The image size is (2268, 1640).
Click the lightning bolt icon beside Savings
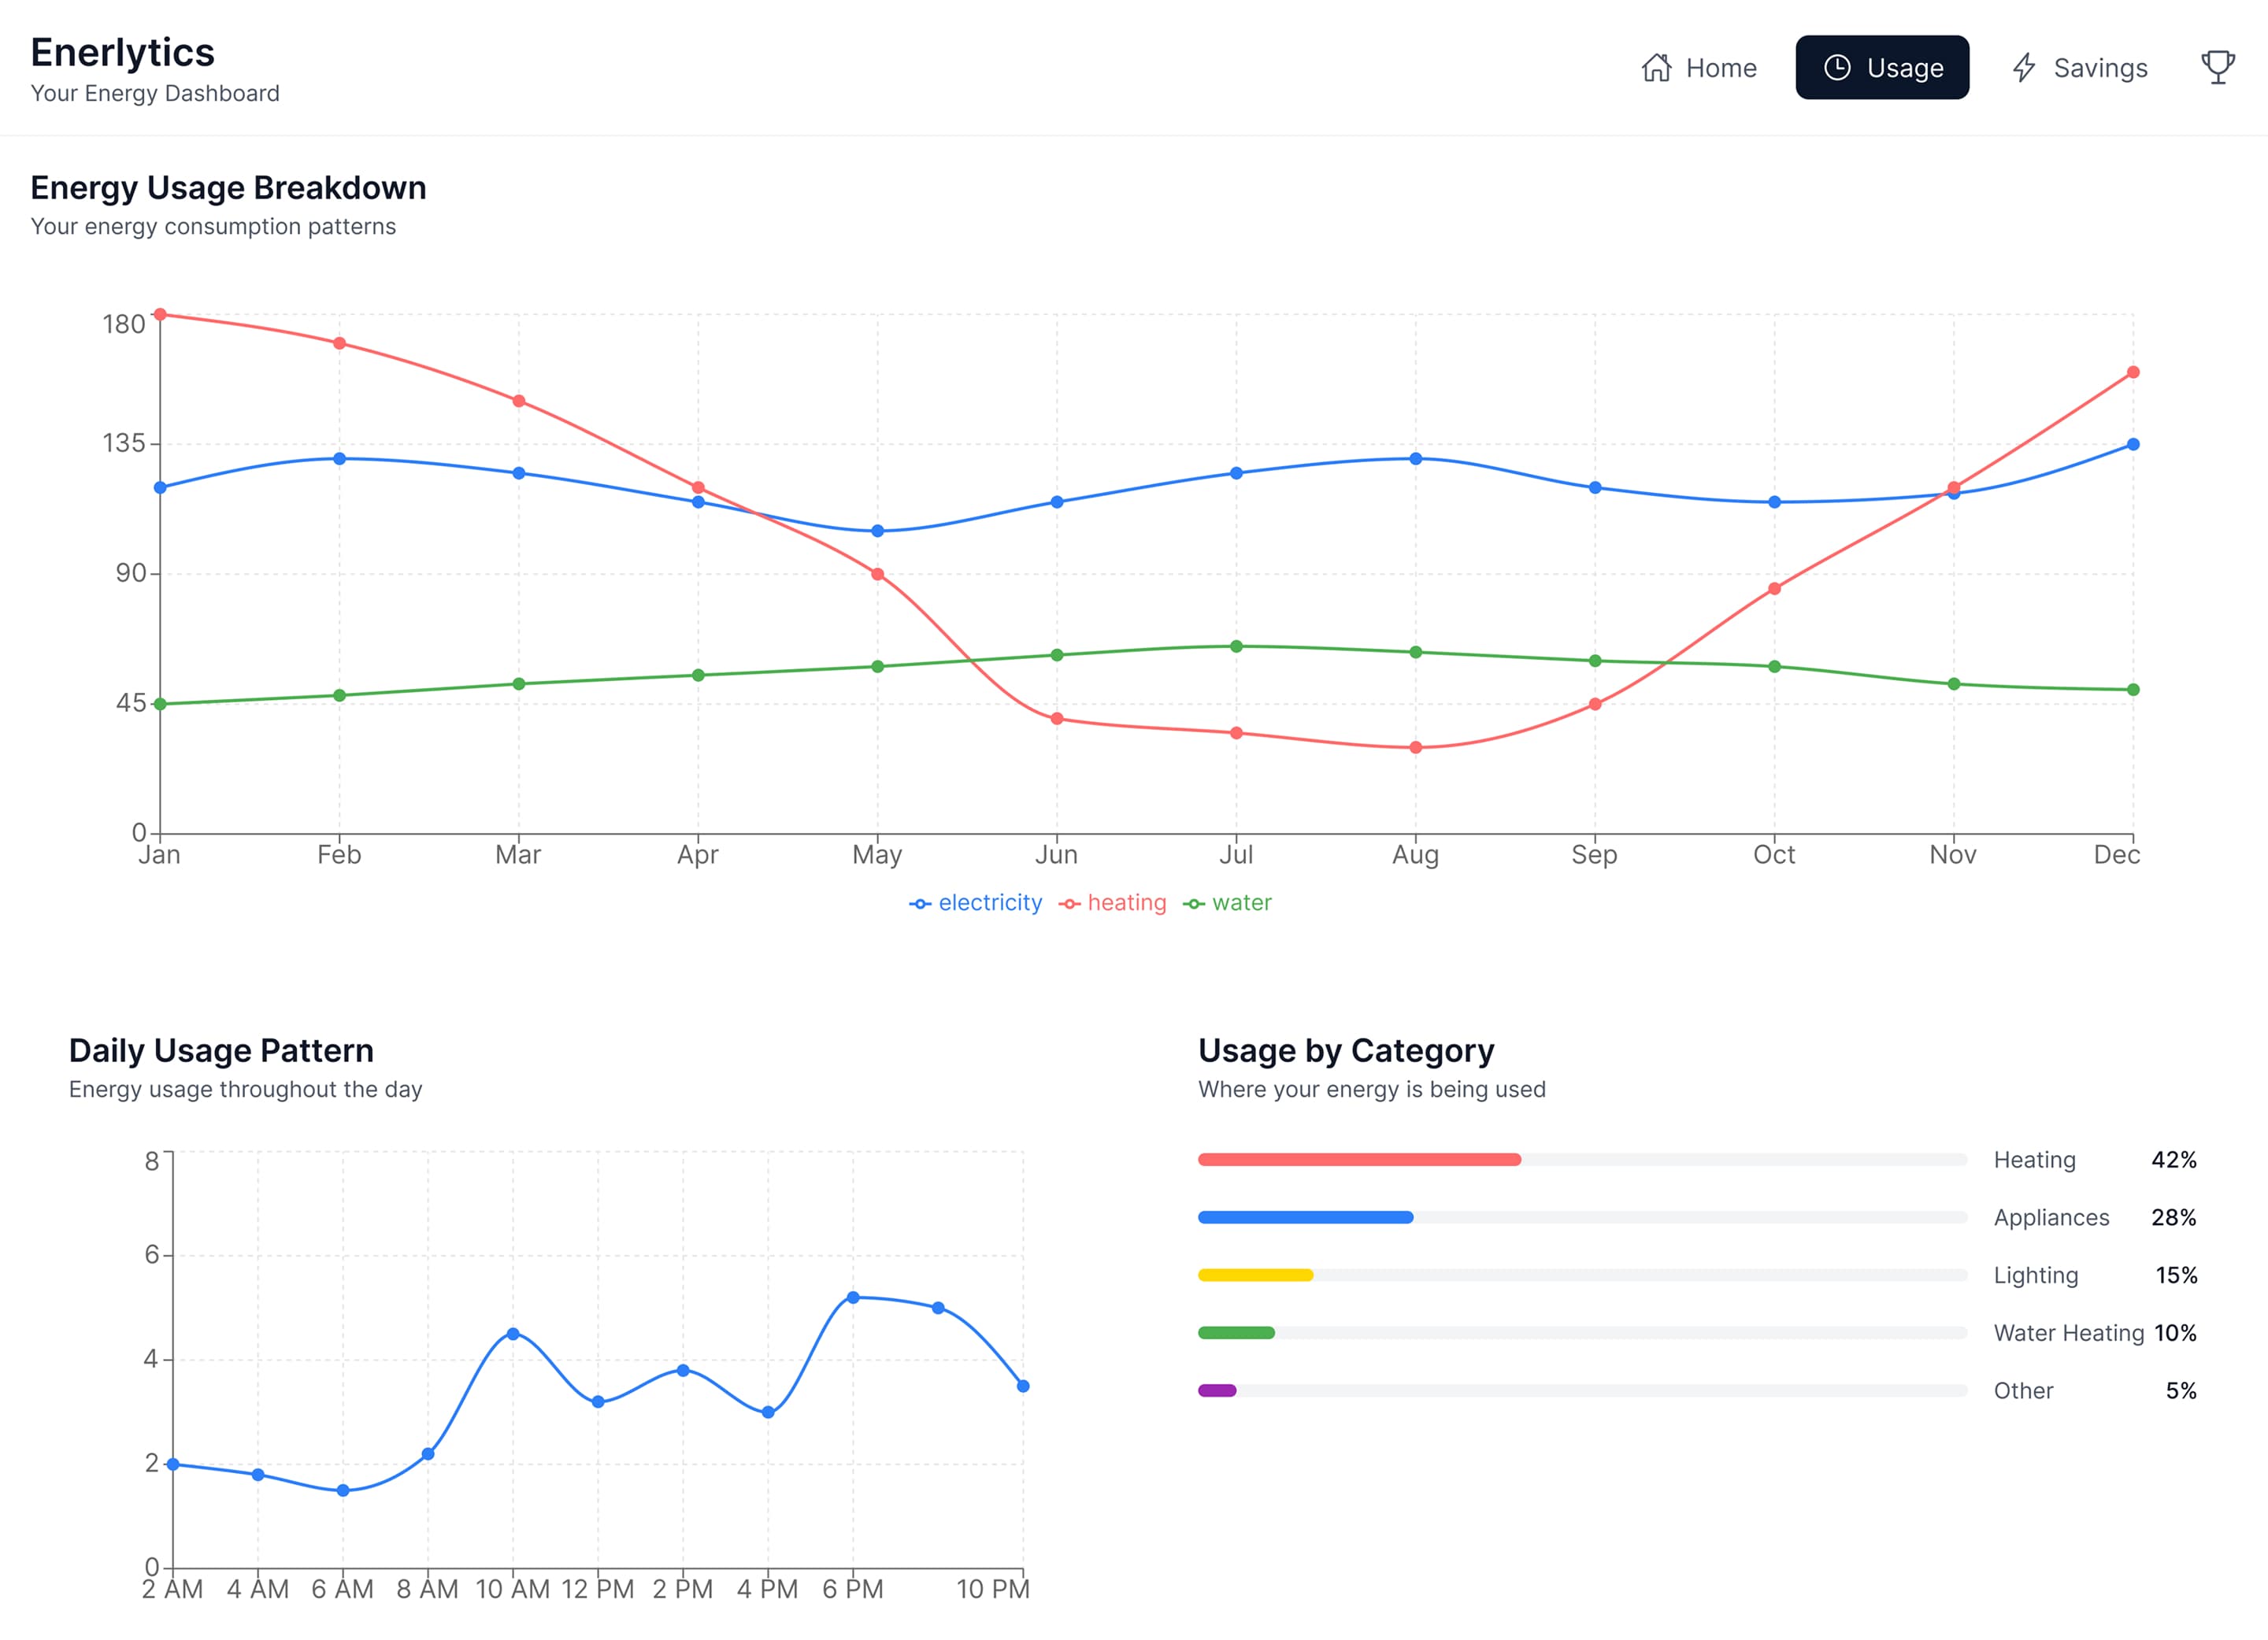click(2024, 68)
